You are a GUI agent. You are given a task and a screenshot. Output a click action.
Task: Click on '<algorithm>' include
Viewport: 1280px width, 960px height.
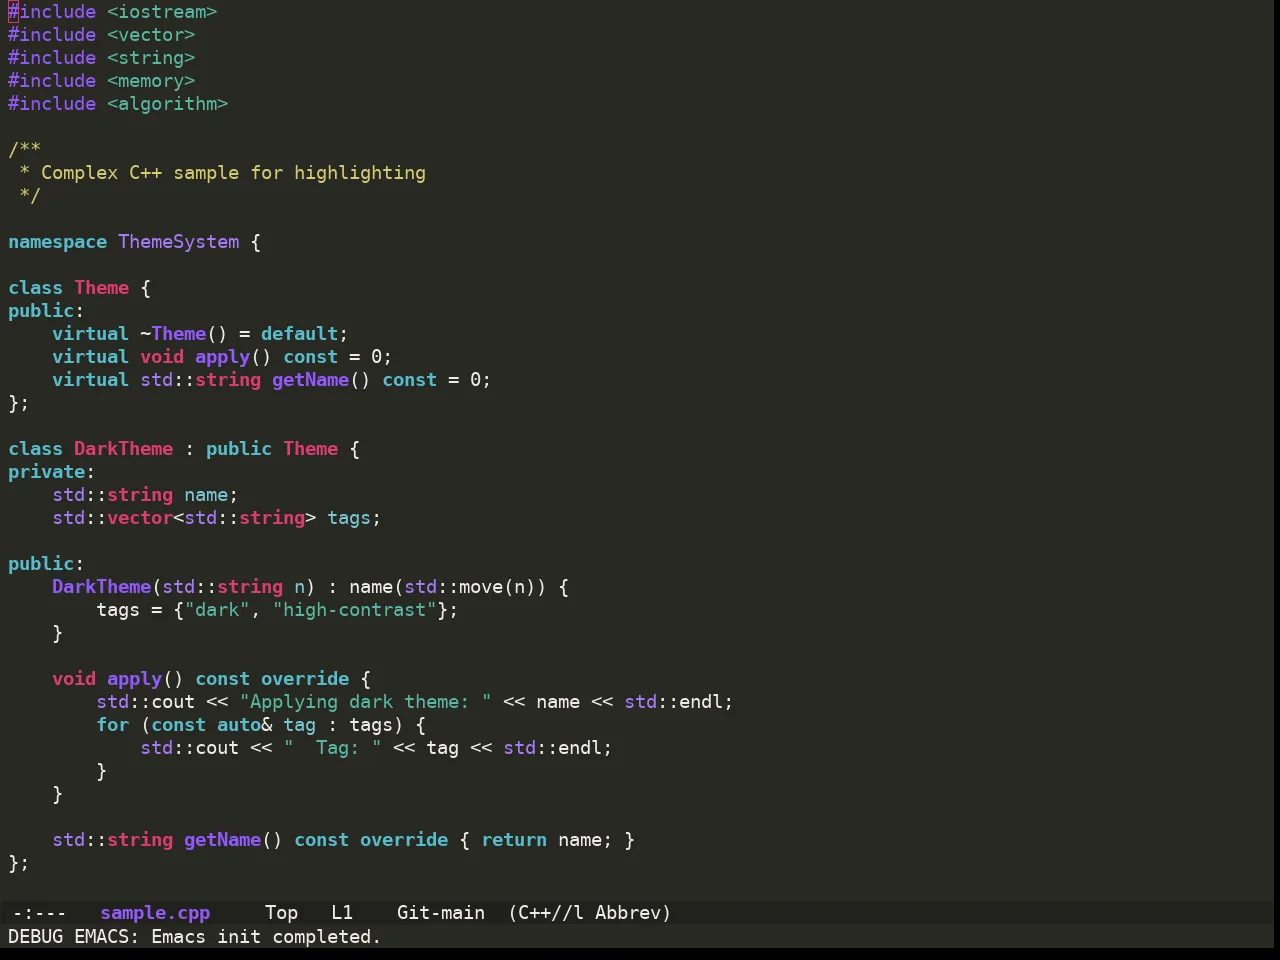(x=168, y=104)
